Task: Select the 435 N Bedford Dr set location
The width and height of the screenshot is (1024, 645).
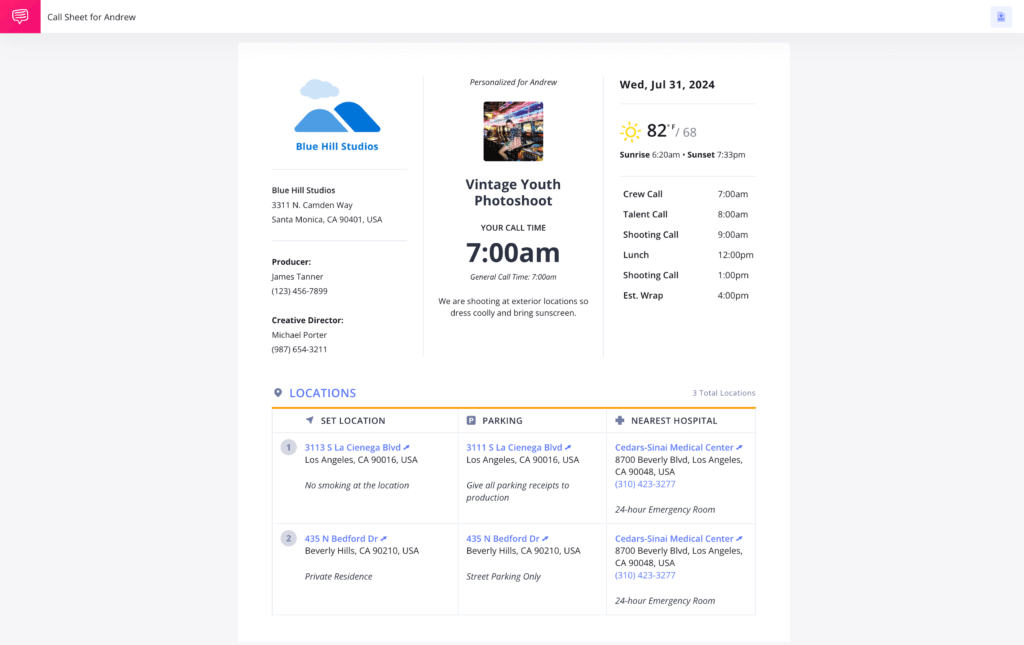Action: click(342, 538)
